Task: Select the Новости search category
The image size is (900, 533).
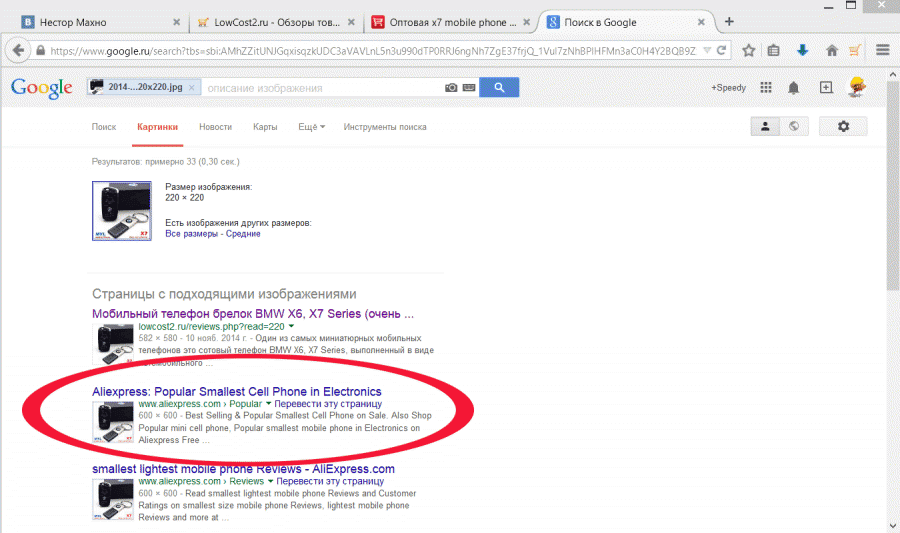Action: click(215, 127)
